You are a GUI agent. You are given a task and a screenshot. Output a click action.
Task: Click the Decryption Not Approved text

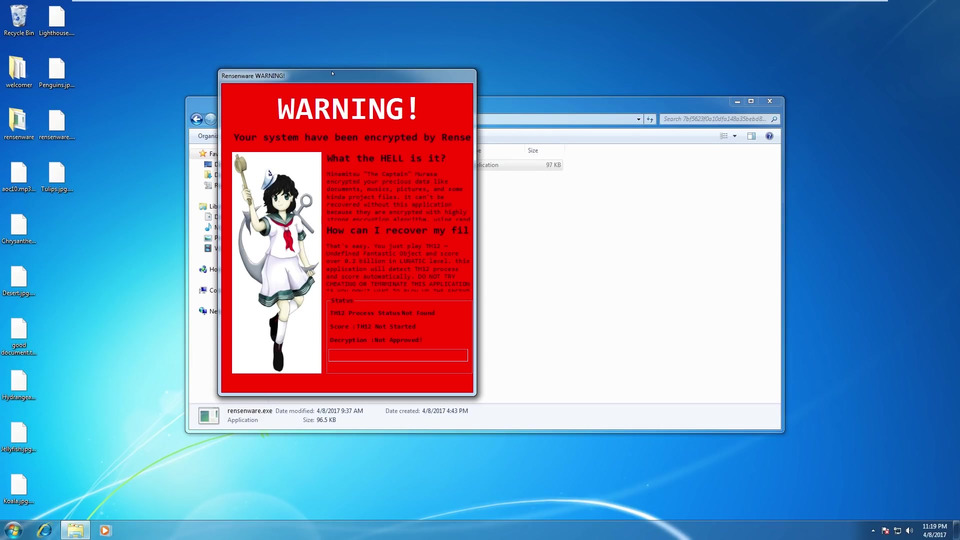pyautogui.click(x=376, y=340)
